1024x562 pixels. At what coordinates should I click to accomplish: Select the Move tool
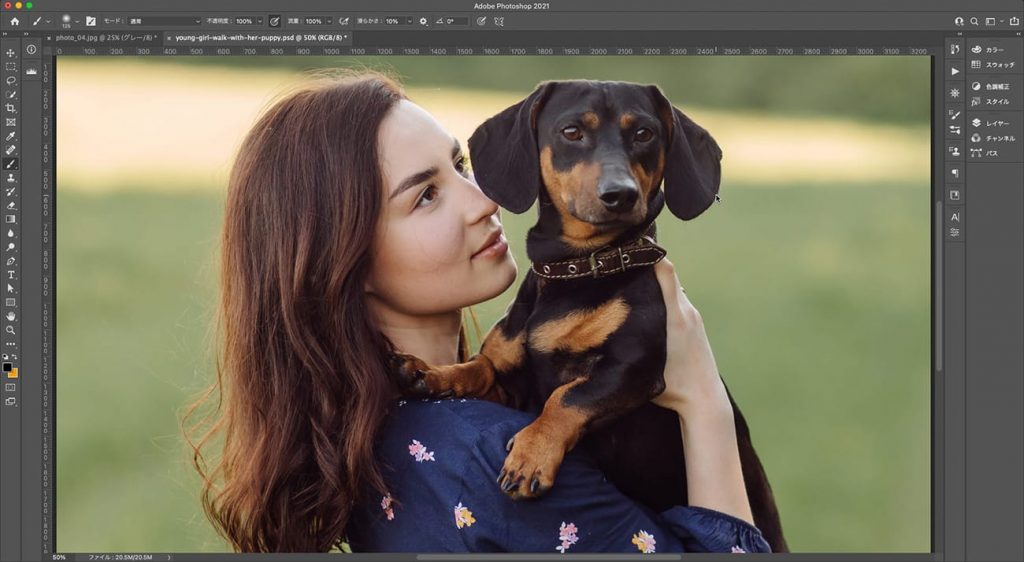point(11,53)
